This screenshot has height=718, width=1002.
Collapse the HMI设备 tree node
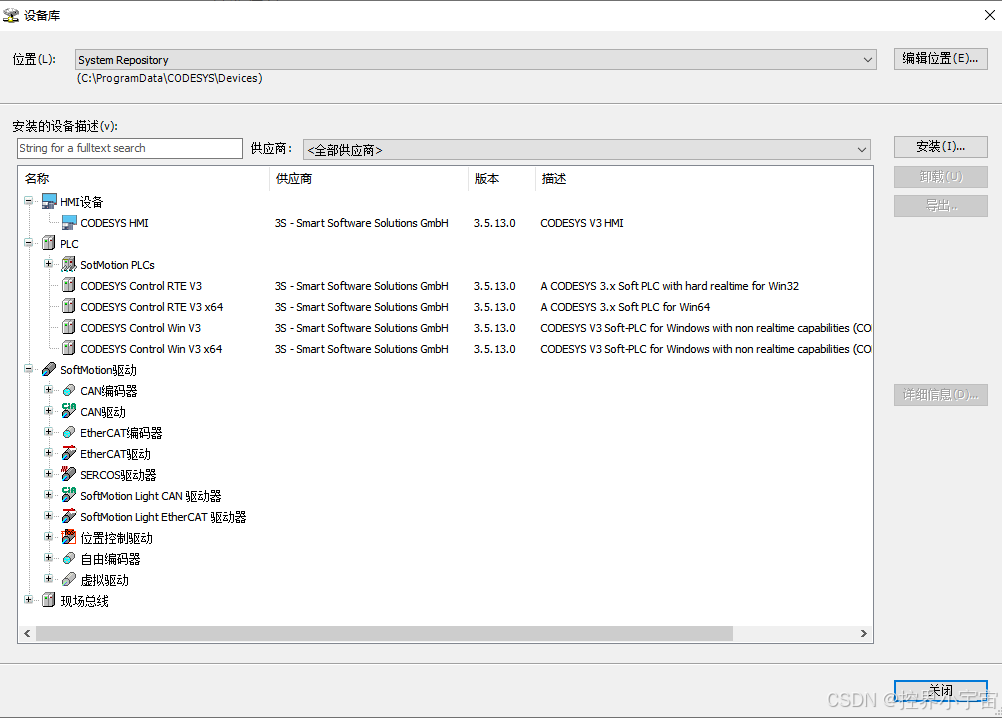28,201
